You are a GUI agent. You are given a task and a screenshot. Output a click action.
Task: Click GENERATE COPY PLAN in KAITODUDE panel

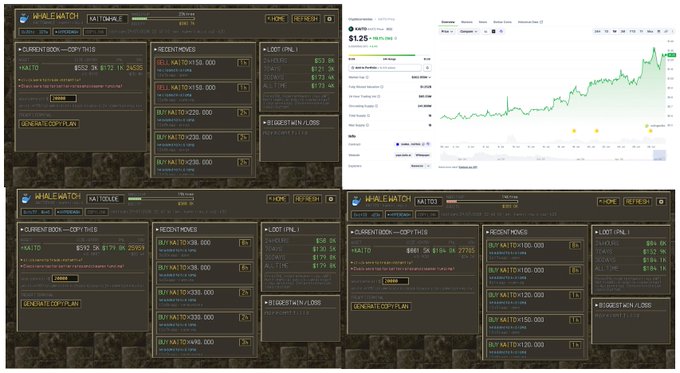[x=51, y=304]
